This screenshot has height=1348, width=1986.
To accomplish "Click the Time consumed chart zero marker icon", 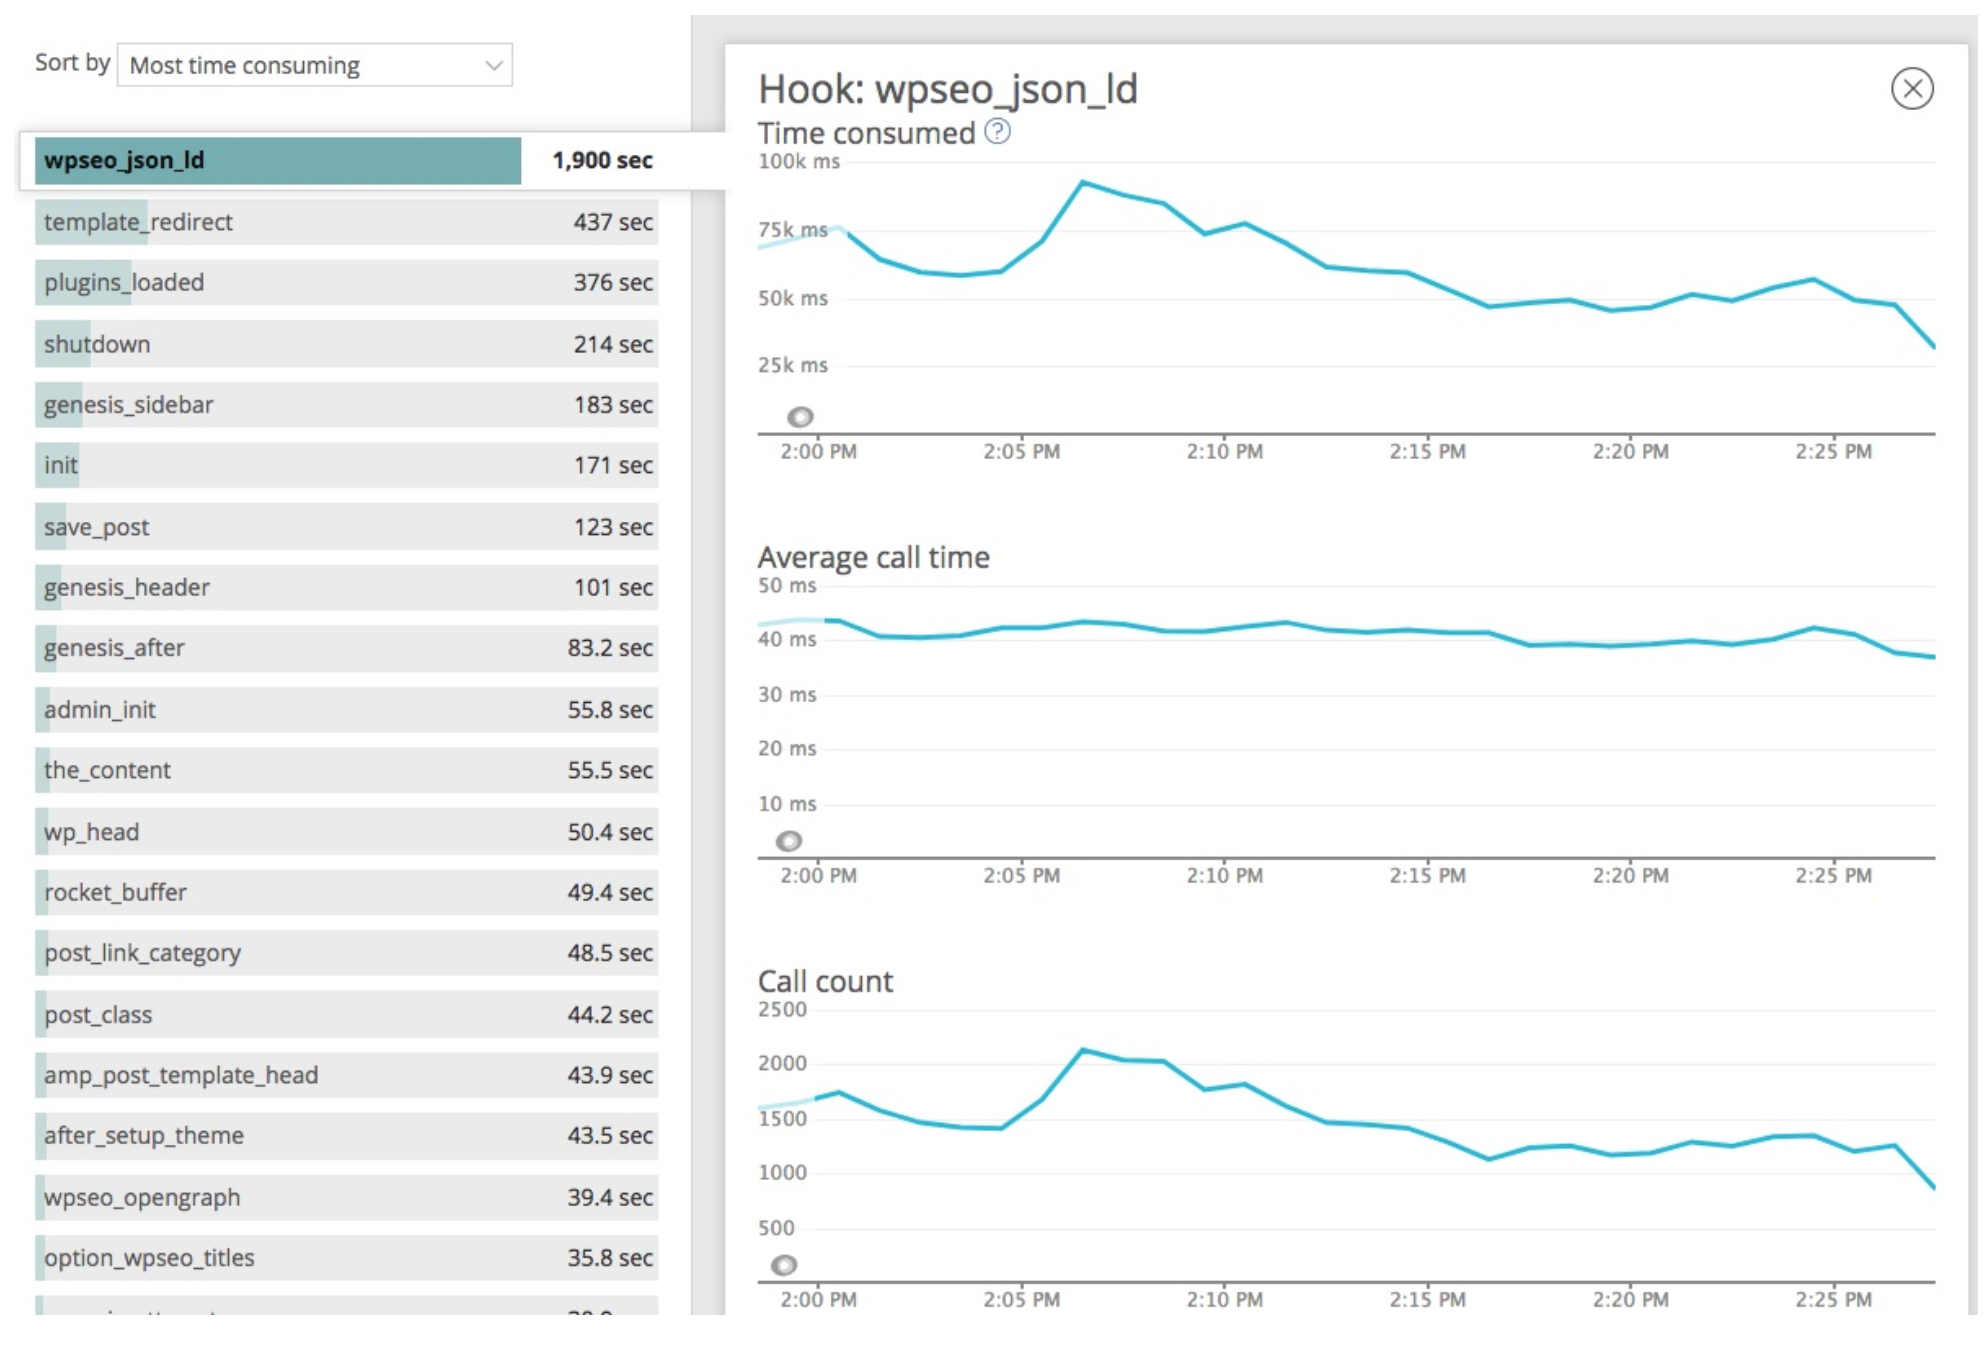I will [x=800, y=416].
